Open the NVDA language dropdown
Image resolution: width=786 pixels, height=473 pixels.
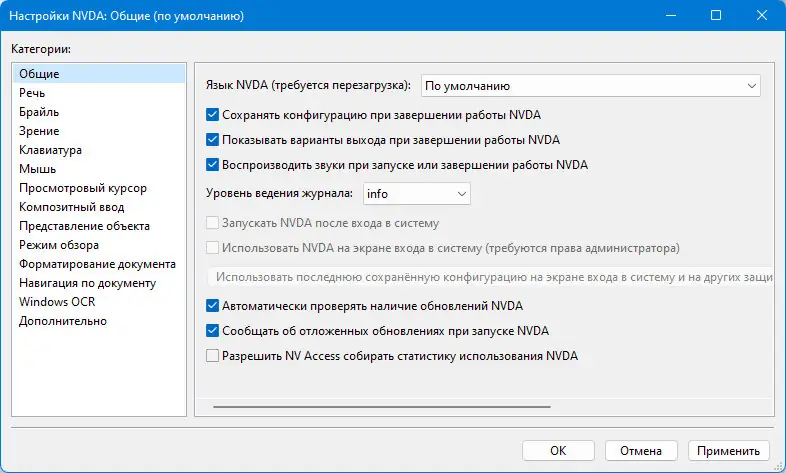(x=590, y=86)
